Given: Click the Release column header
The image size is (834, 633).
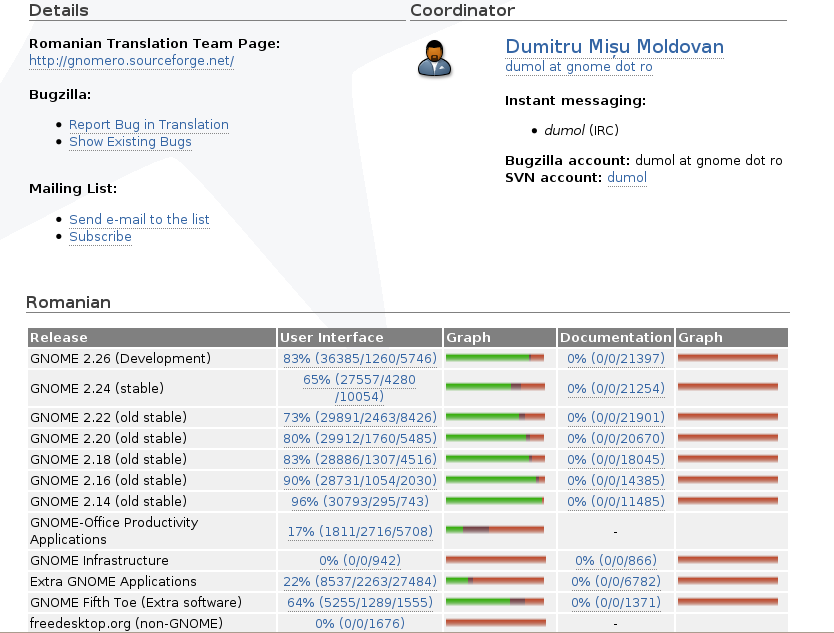Looking at the screenshot, I should click(152, 338).
